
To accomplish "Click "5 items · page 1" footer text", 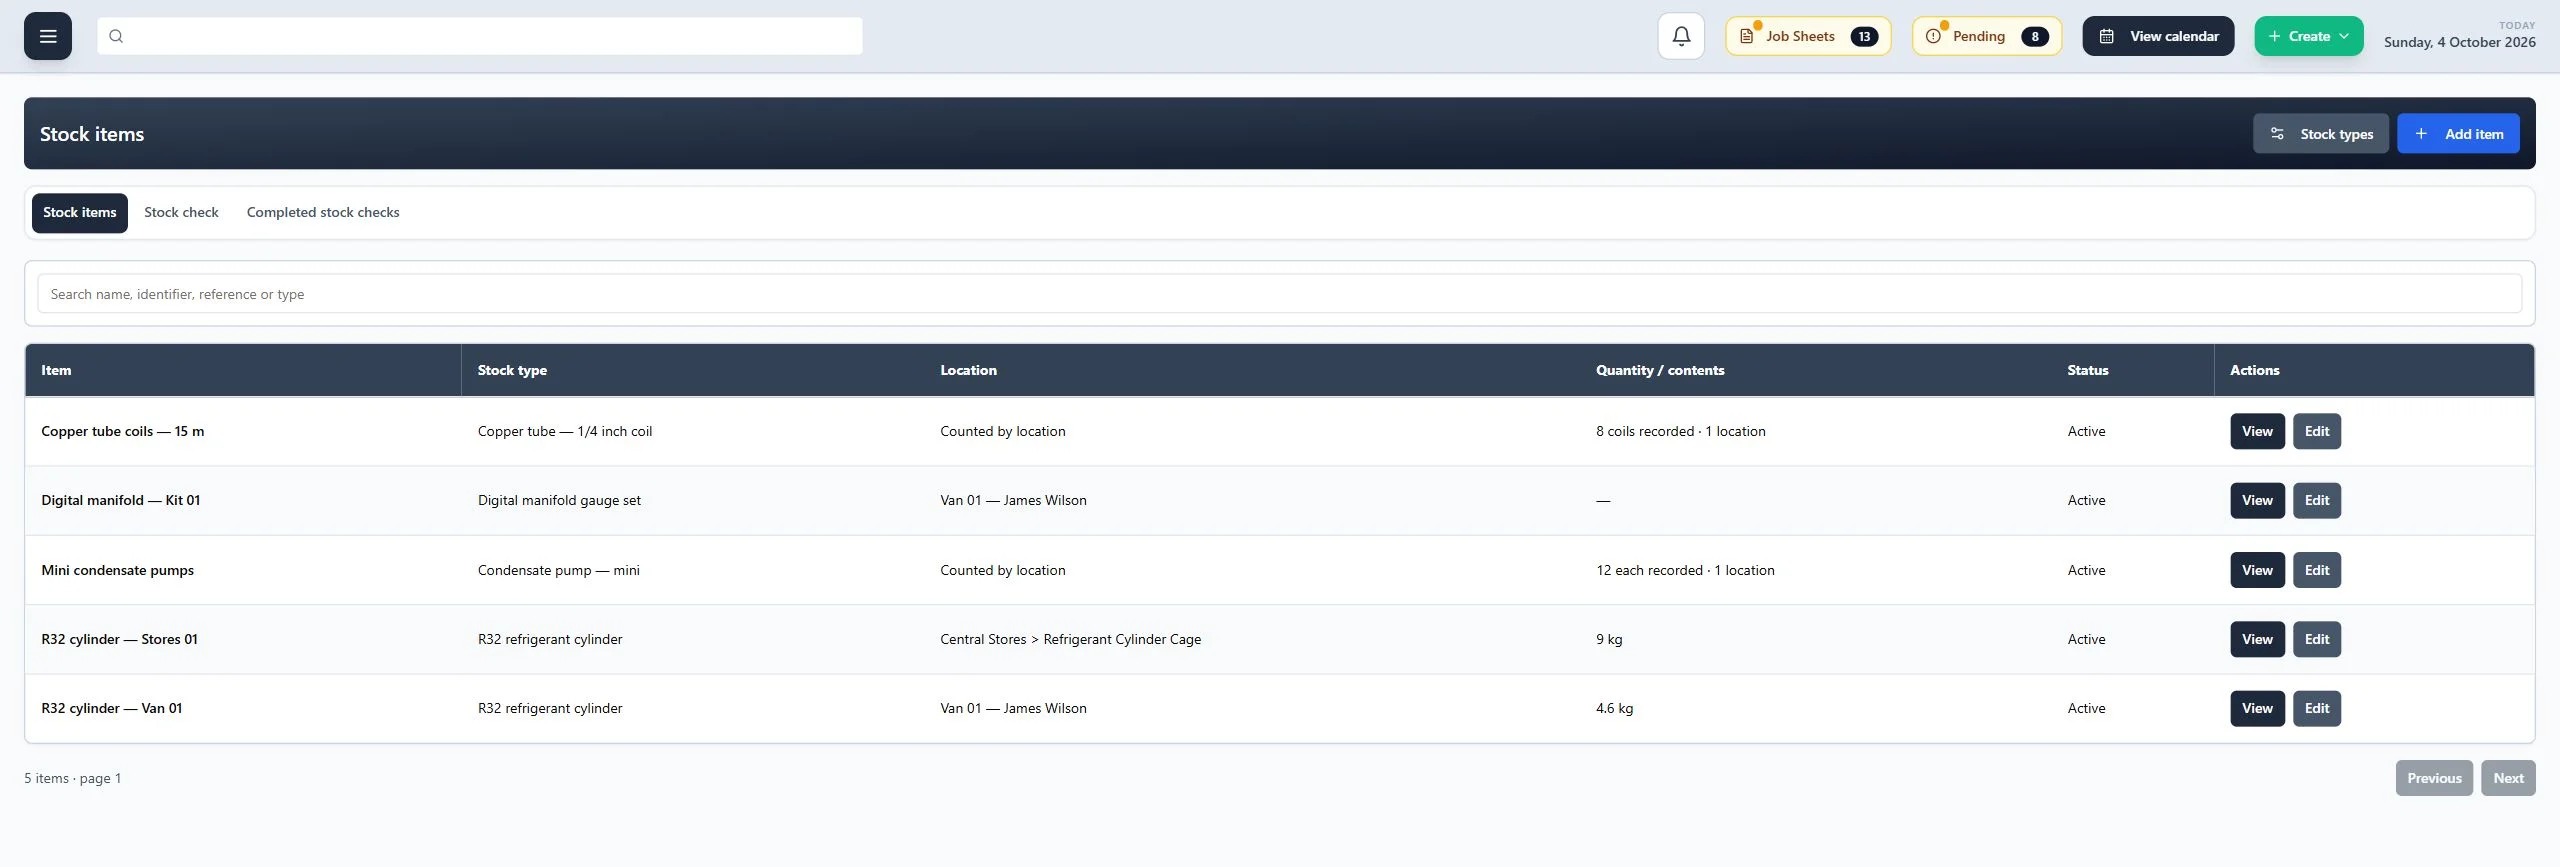I will (72, 779).
